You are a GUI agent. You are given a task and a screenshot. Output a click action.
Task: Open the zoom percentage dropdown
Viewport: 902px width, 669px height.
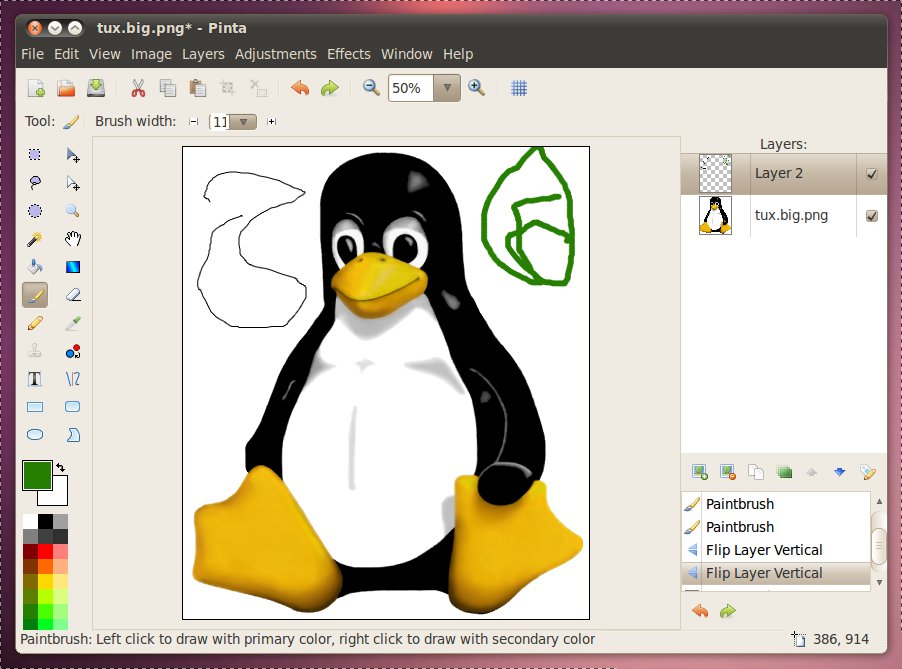447,88
